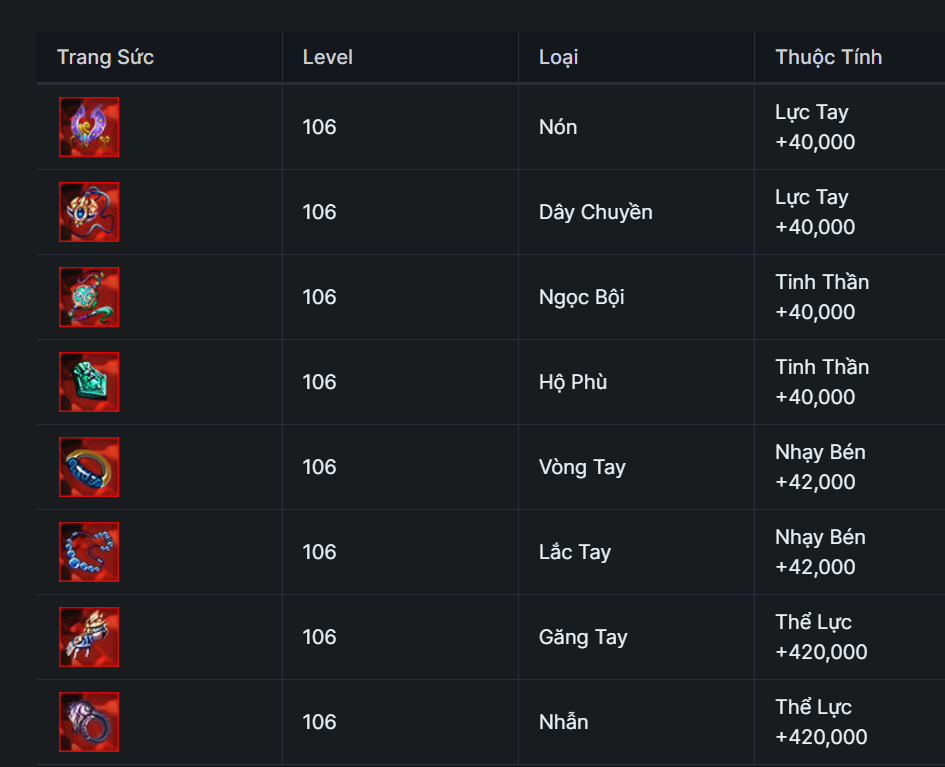Click the Găng Tay gloves icon
The width and height of the screenshot is (945, 767).
(x=89, y=637)
